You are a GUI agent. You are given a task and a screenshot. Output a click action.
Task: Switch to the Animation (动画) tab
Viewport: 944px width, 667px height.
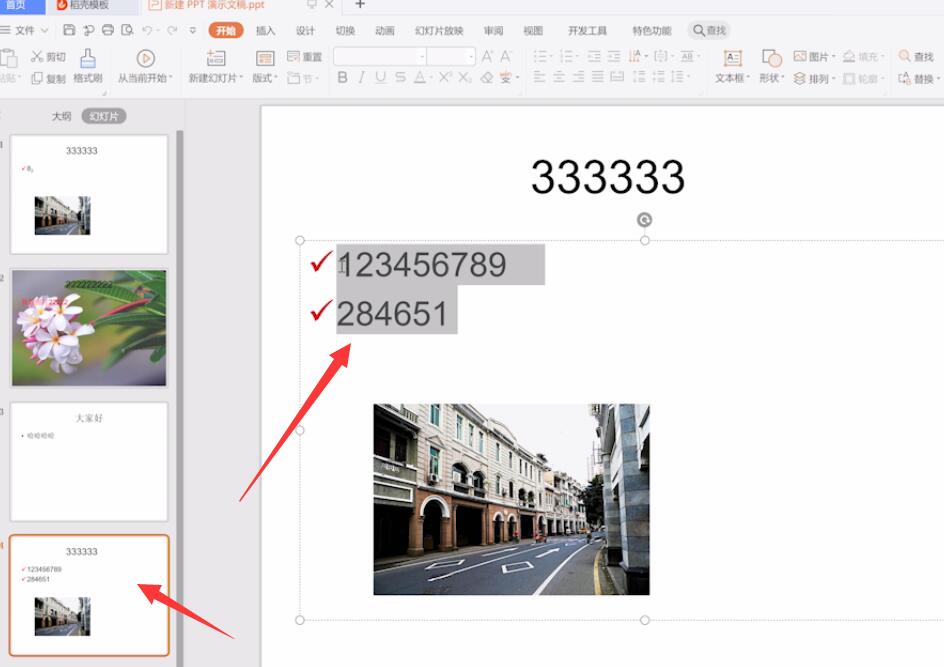385,31
